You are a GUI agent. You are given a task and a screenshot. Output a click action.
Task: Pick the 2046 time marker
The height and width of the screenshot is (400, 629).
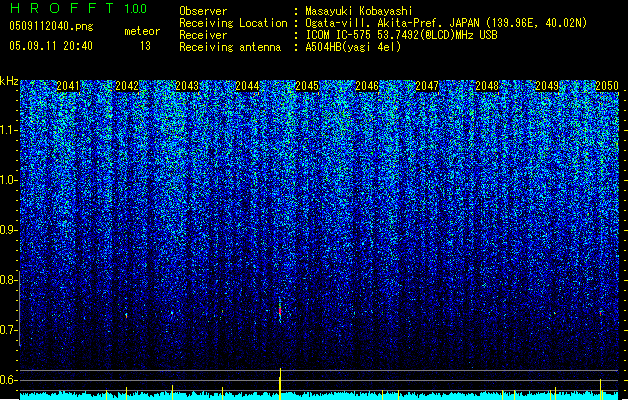click(367, 86)
